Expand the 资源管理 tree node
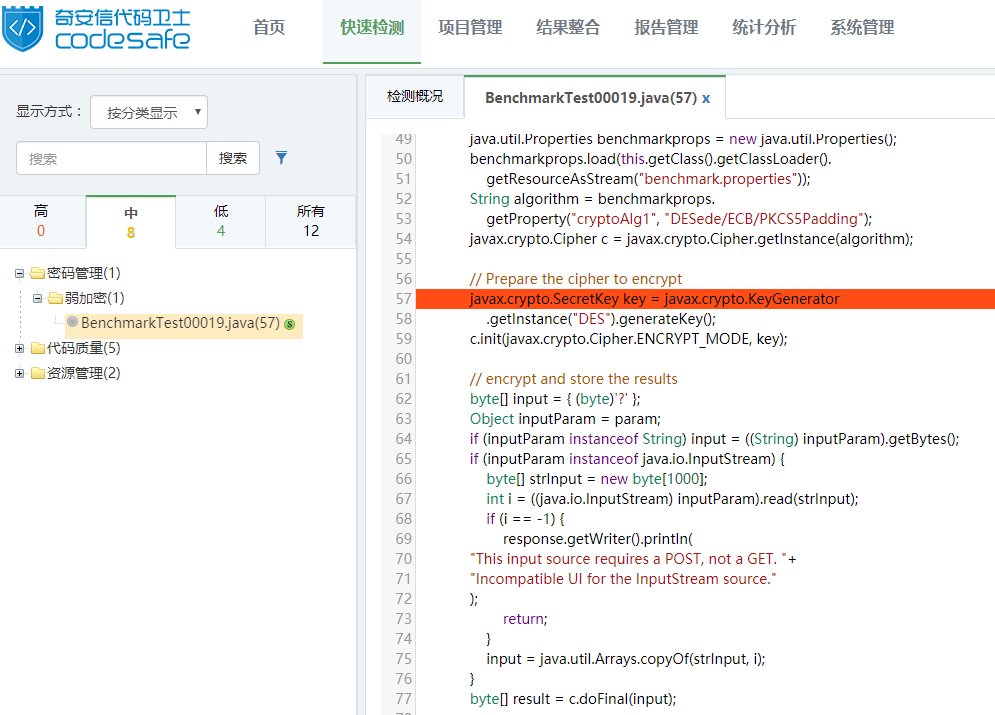Viewport: 995px width, 715px height. coord(20,373)
